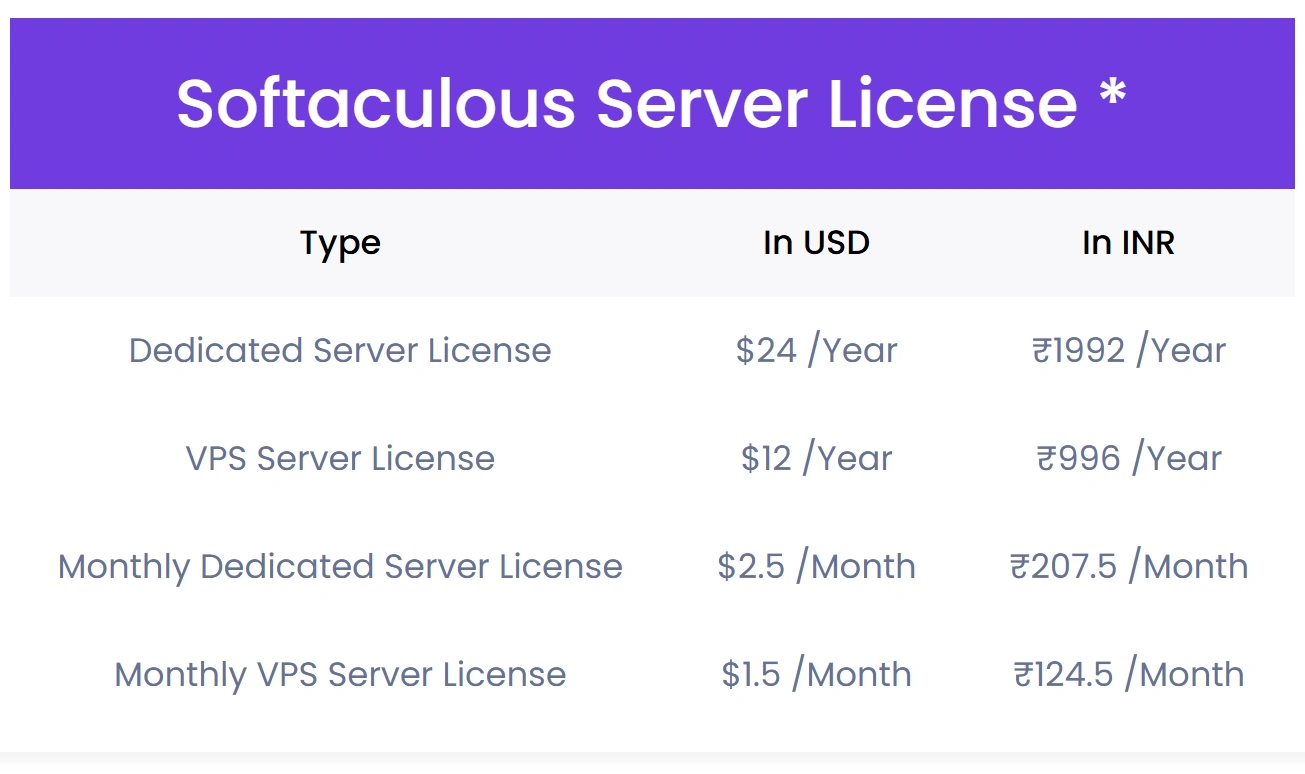Click the dollar sign before 24
Viewport: 1305px width, 774px height.
(745, 351)
